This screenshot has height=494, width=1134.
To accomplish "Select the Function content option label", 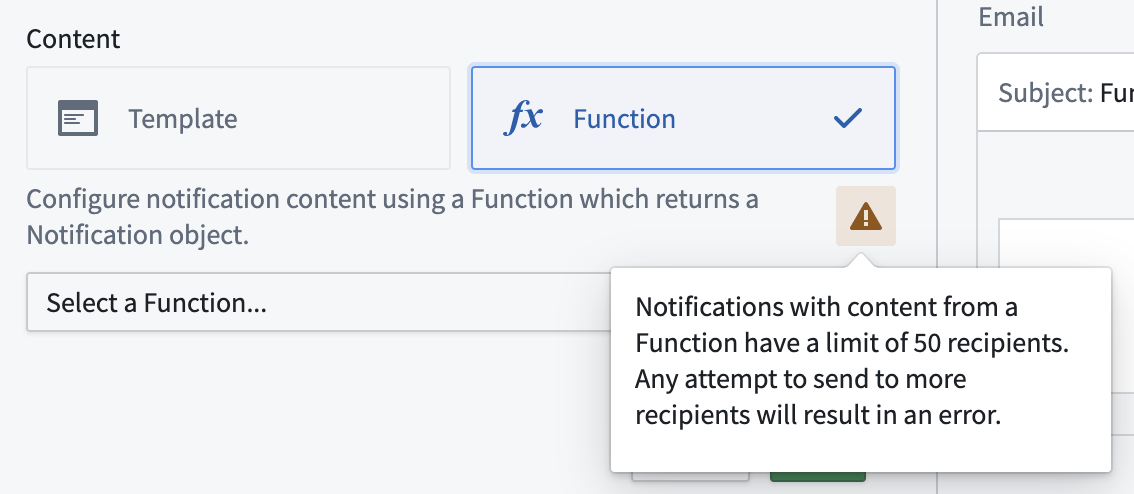I will point(624,119).
